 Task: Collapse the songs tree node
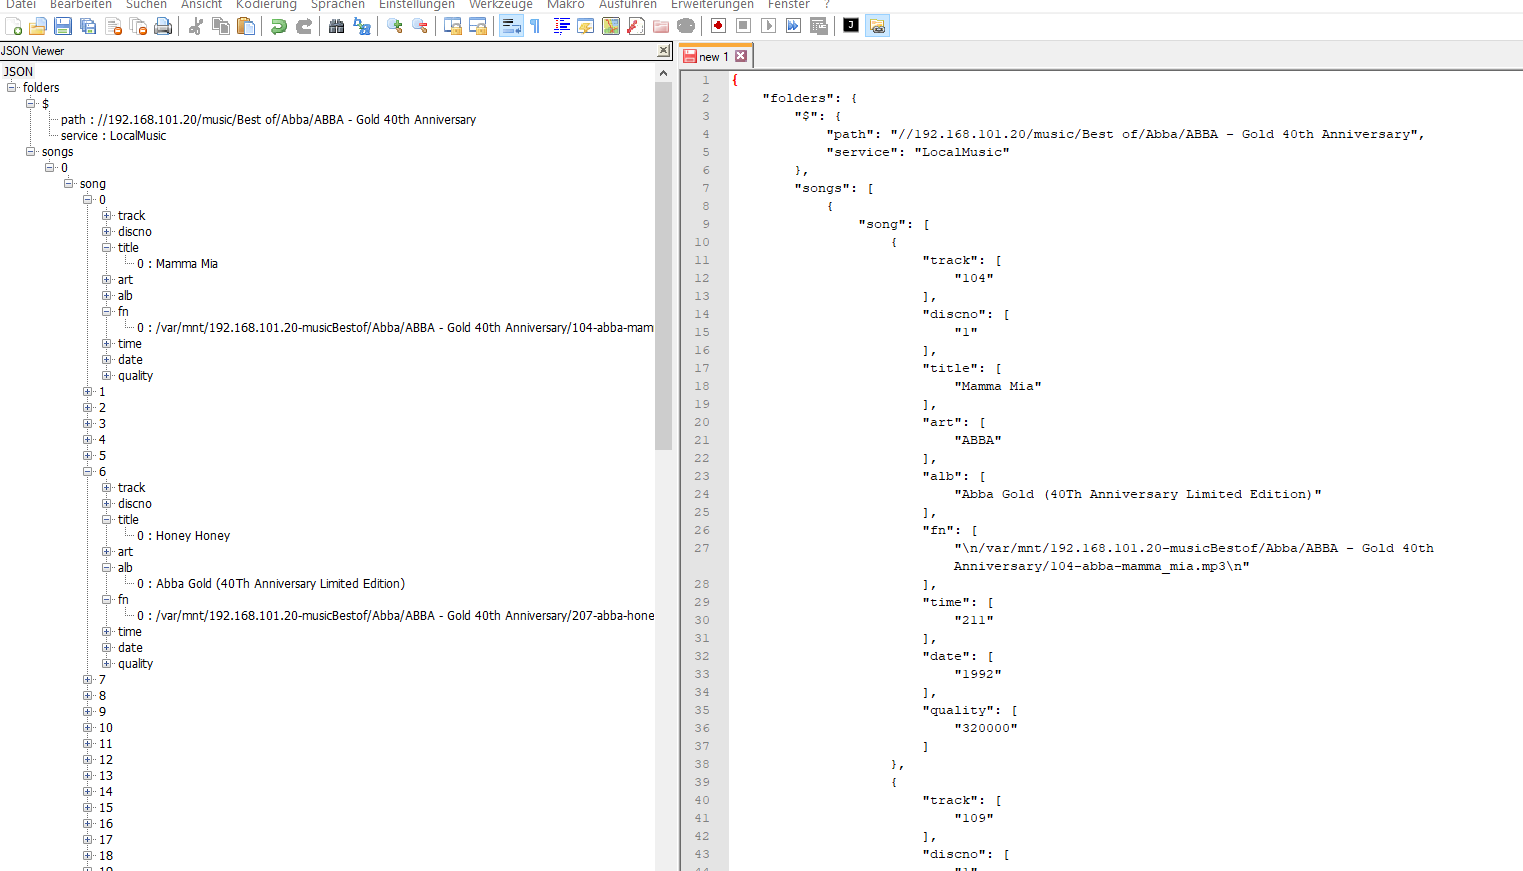(x=31, y=152)
